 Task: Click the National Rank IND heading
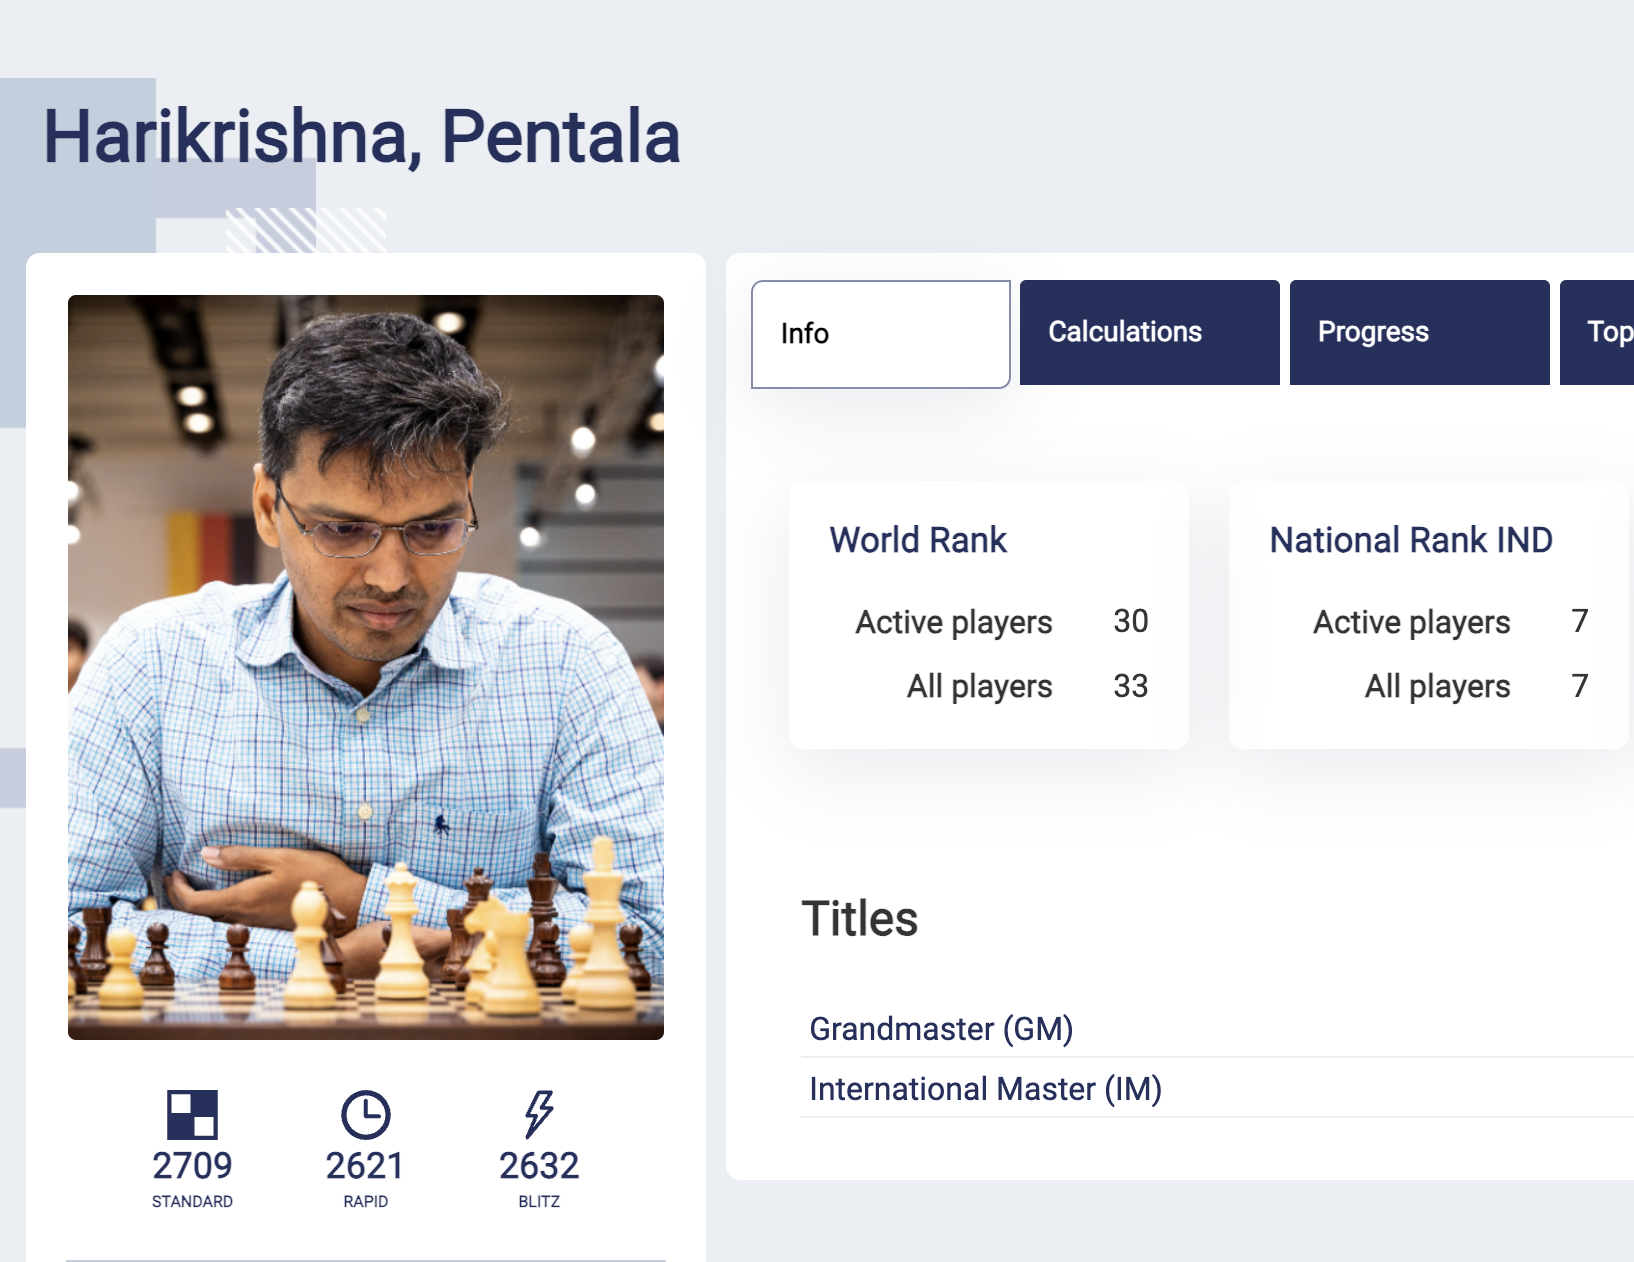tap(1411, 540)
